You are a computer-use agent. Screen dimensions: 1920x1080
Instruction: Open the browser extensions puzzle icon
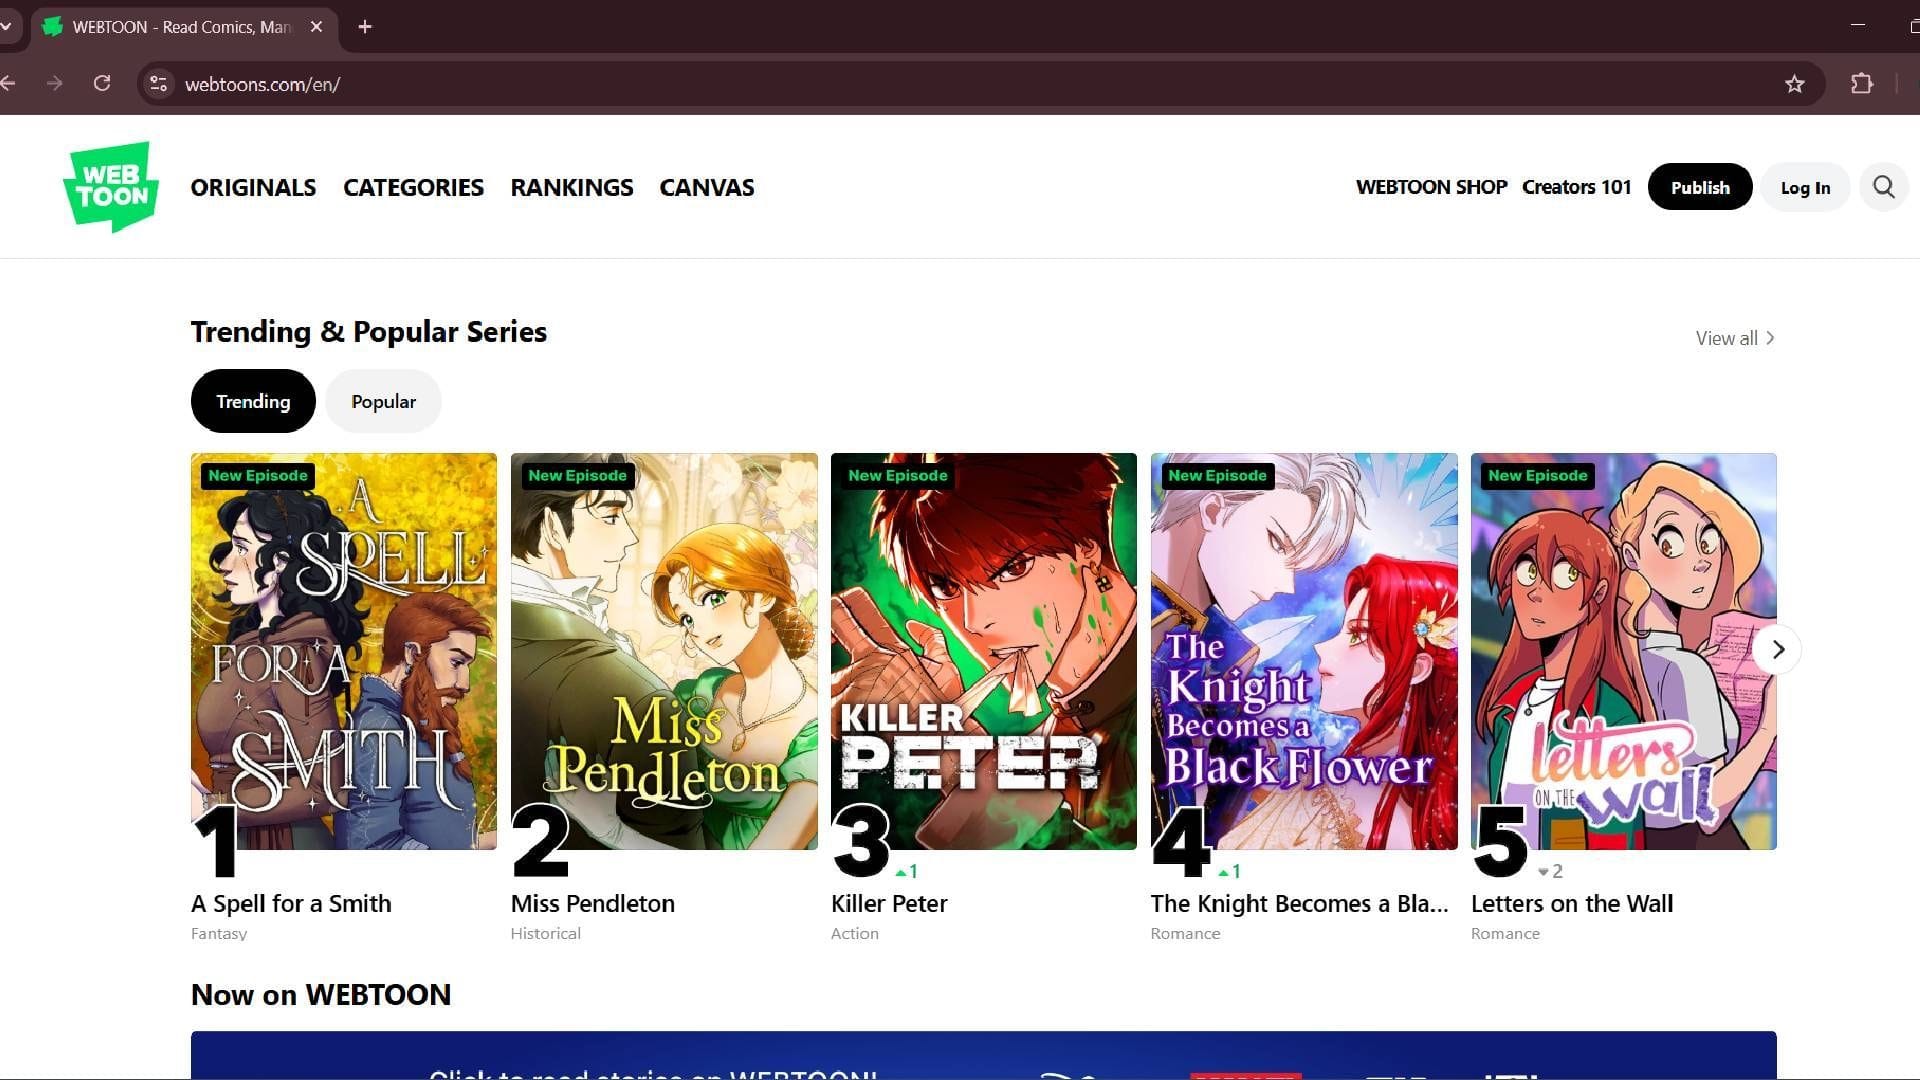click(1861, 84)
